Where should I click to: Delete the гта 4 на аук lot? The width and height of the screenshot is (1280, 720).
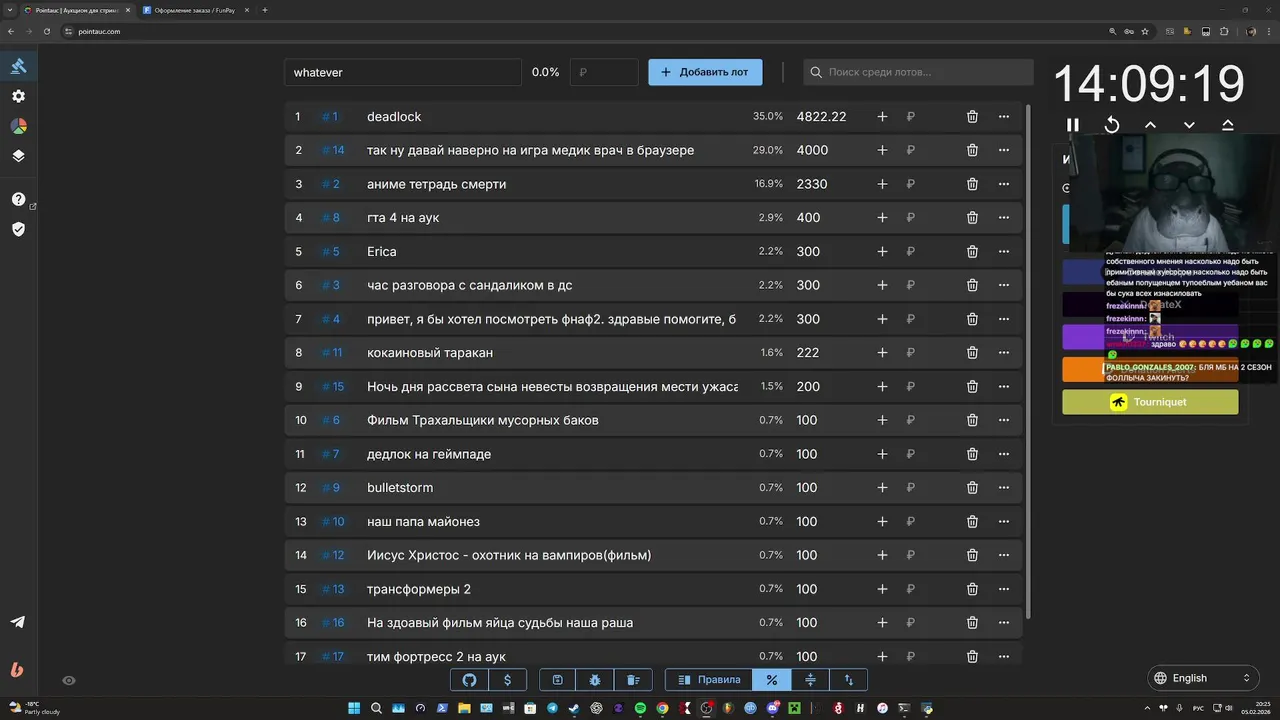click(972, 218)
